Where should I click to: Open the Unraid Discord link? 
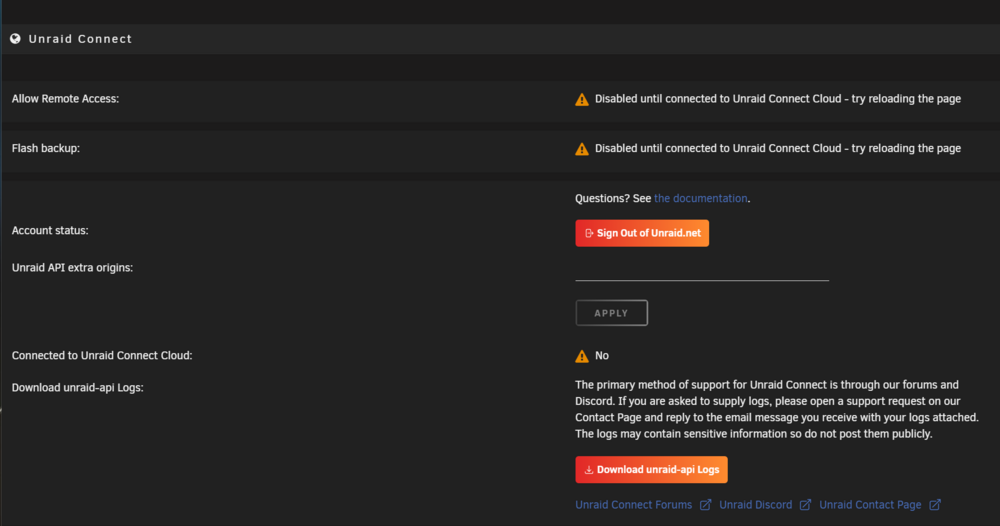pyautogui.click(x=755, y=505)
